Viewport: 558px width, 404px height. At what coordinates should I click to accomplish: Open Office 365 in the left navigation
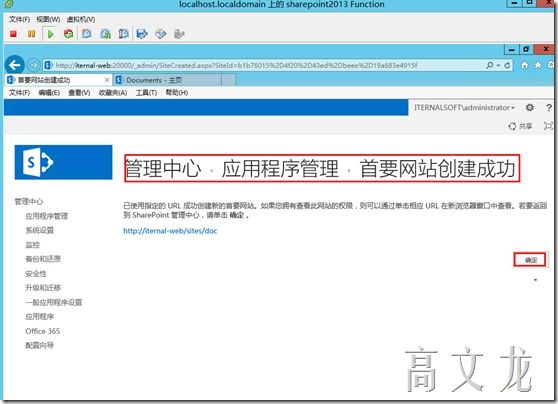click(43, 331)
